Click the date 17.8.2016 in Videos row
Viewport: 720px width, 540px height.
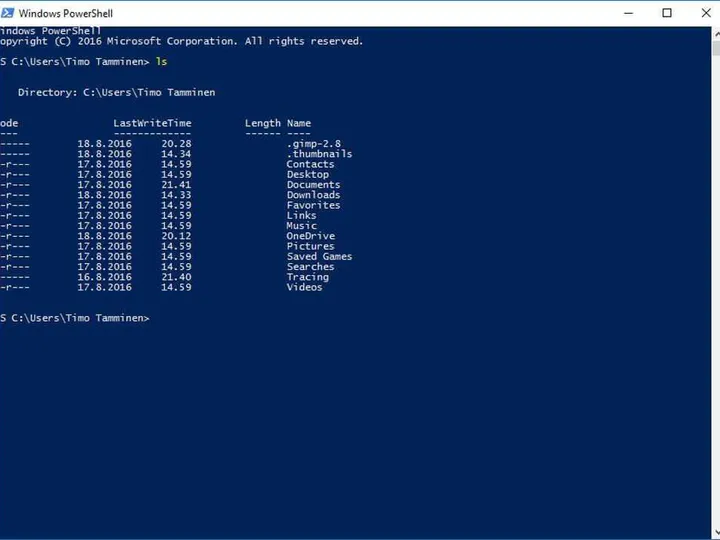(x=104, y=287)
